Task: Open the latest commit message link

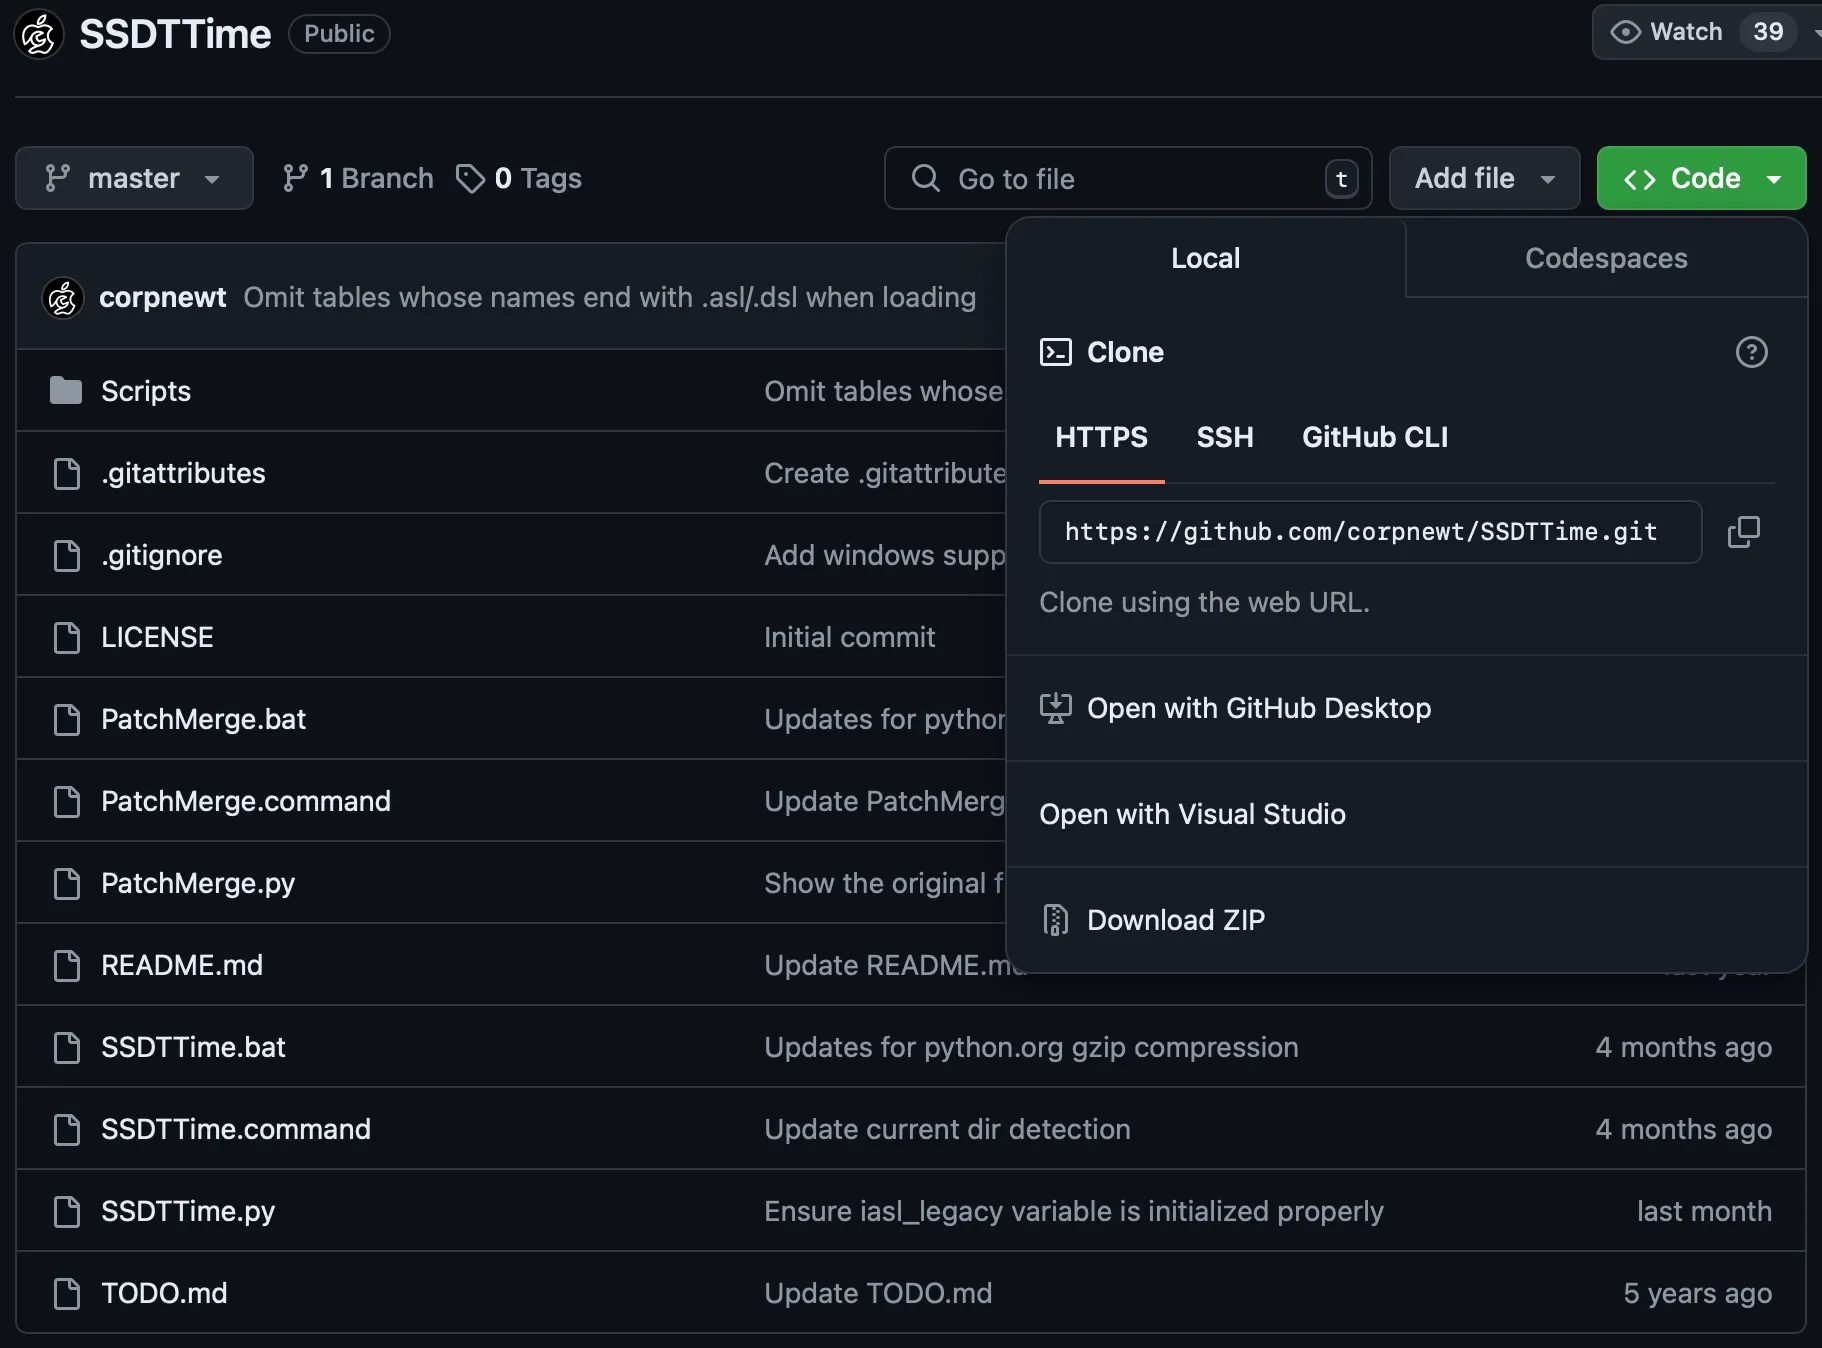Action: click(x=609, y=297)
